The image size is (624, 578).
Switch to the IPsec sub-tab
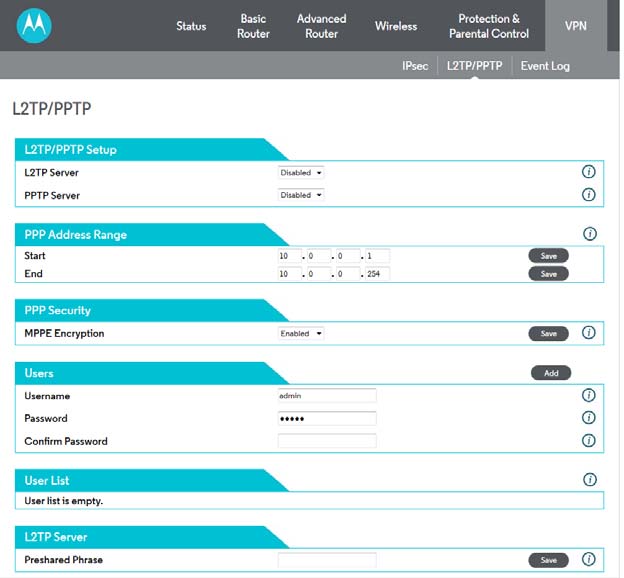click(x=415, y=66)
